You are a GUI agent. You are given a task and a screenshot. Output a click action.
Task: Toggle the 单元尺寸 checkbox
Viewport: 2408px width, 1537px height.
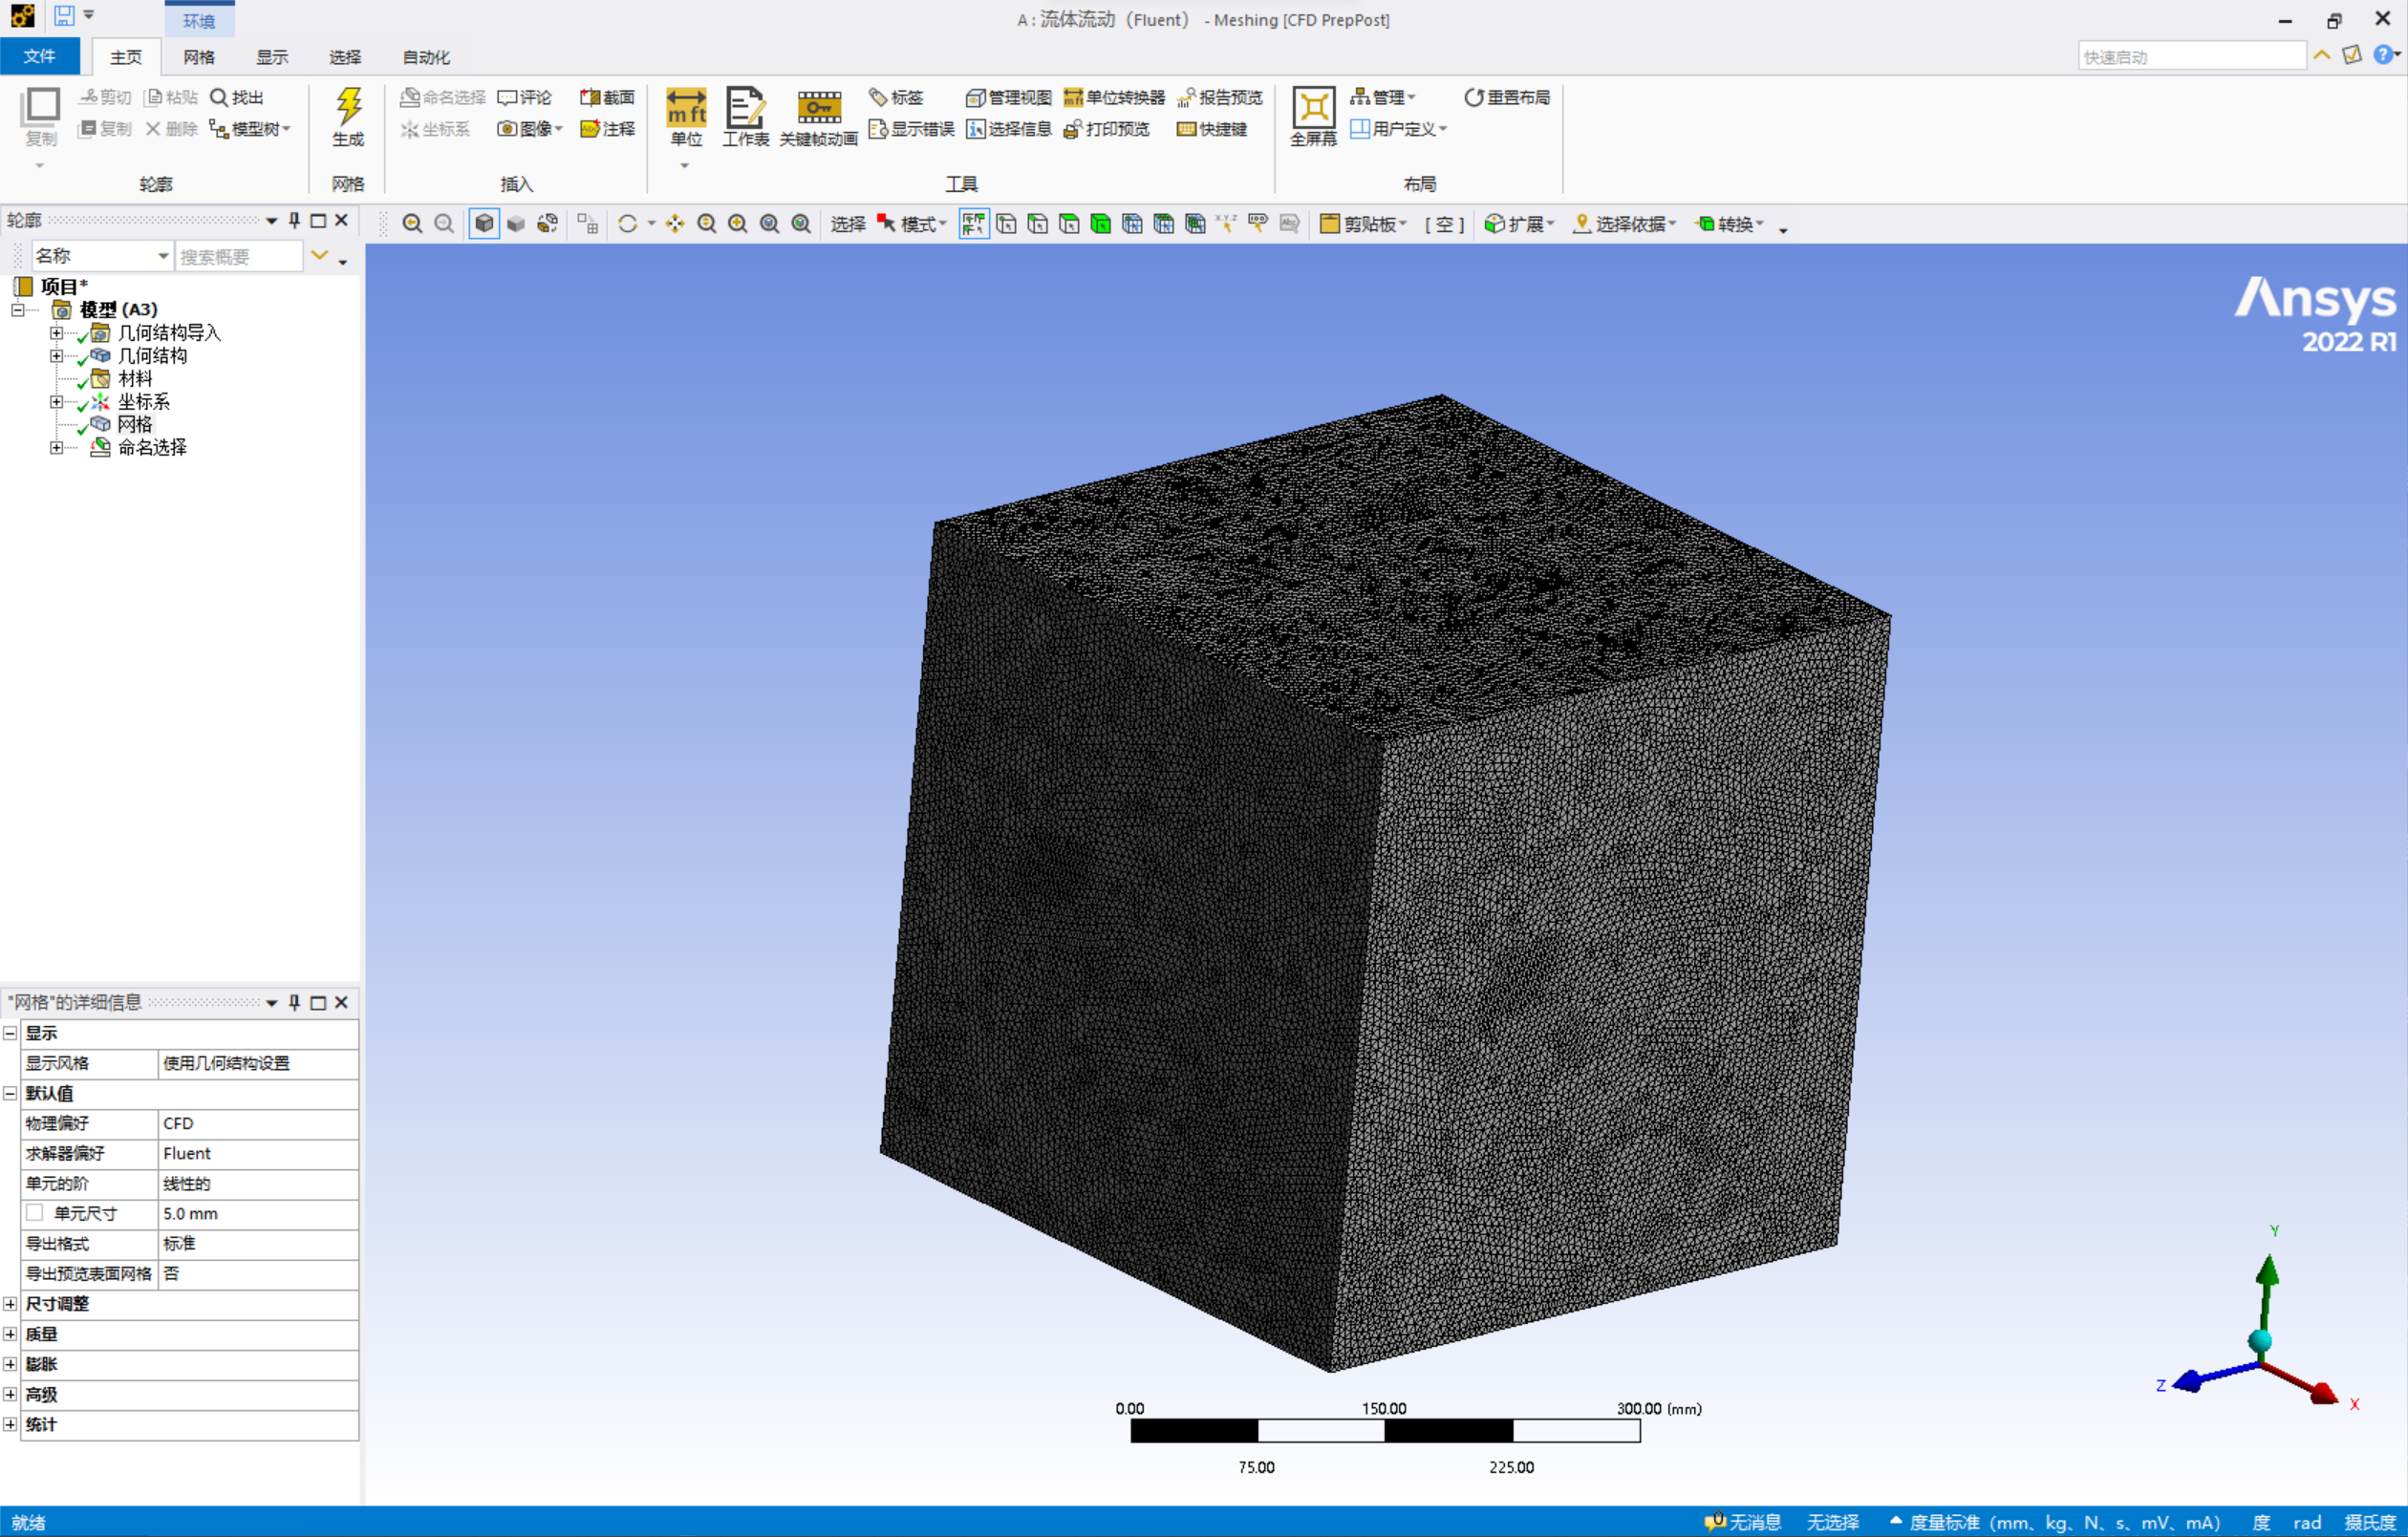(35, 1213)
